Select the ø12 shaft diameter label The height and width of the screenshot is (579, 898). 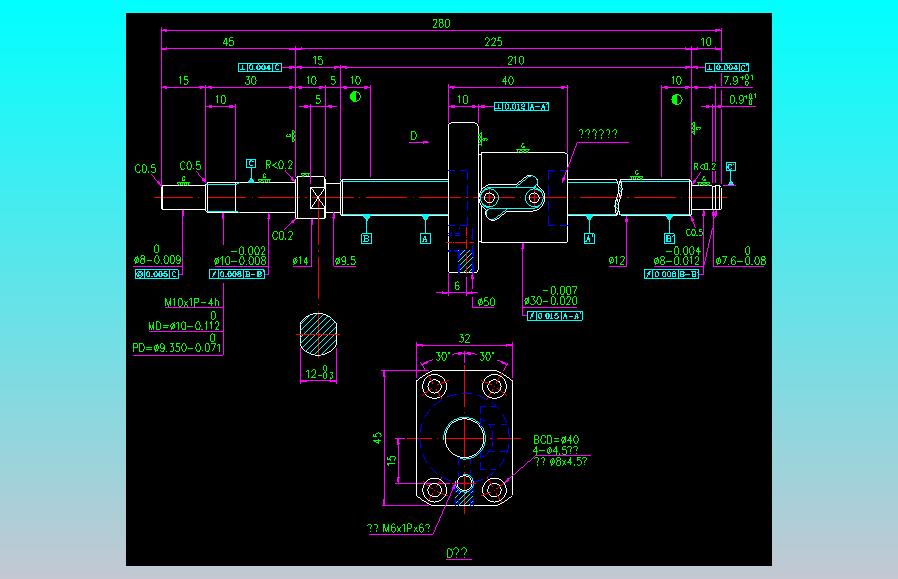(x=617, y=261)
